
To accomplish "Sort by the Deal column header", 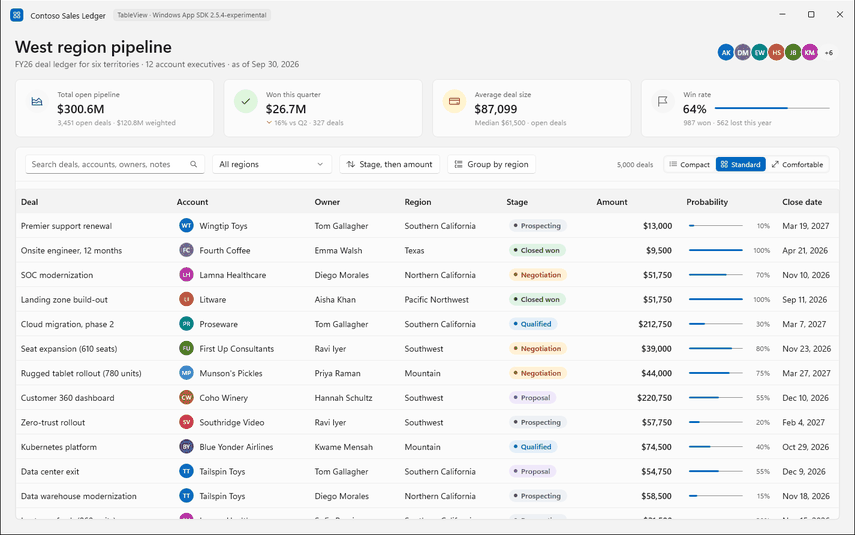I will 29,202.
